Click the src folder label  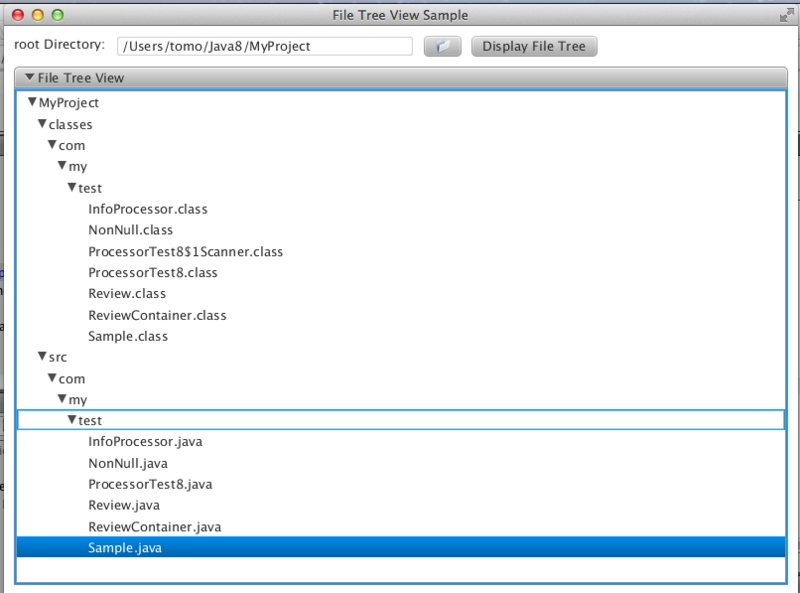(58, 357)
